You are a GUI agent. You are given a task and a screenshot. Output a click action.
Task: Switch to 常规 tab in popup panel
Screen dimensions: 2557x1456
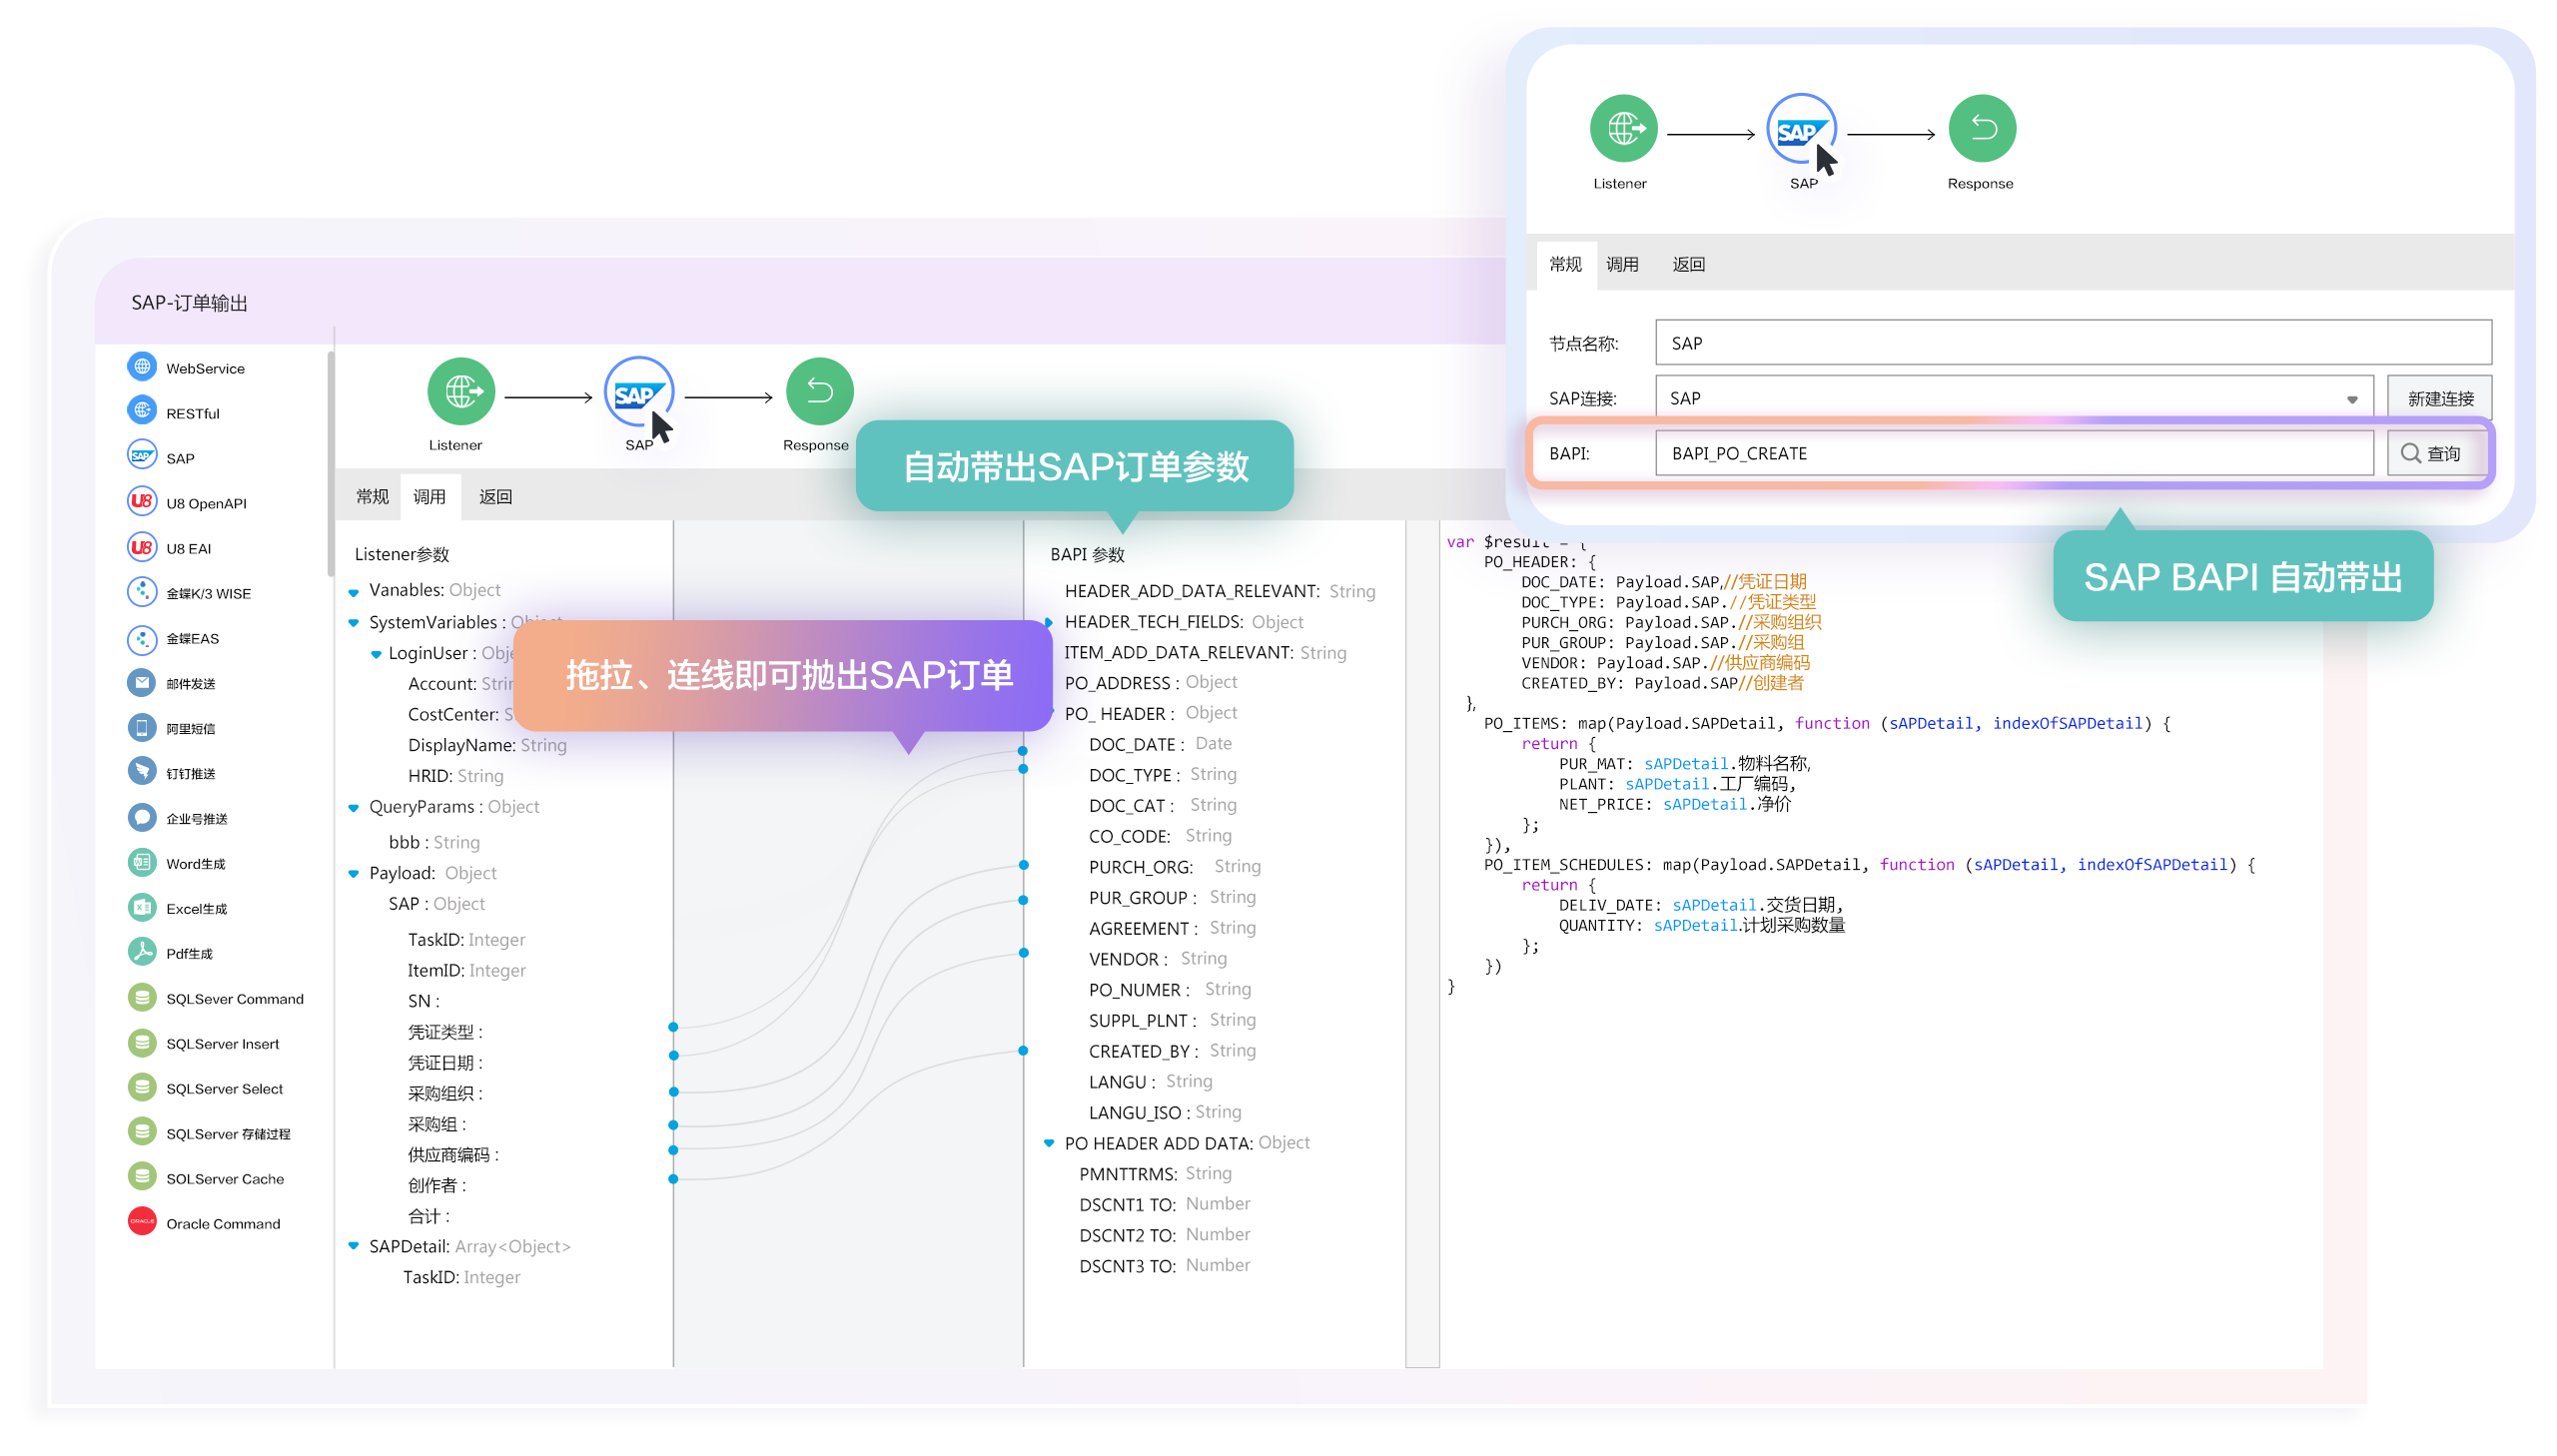click(1565, 264)
